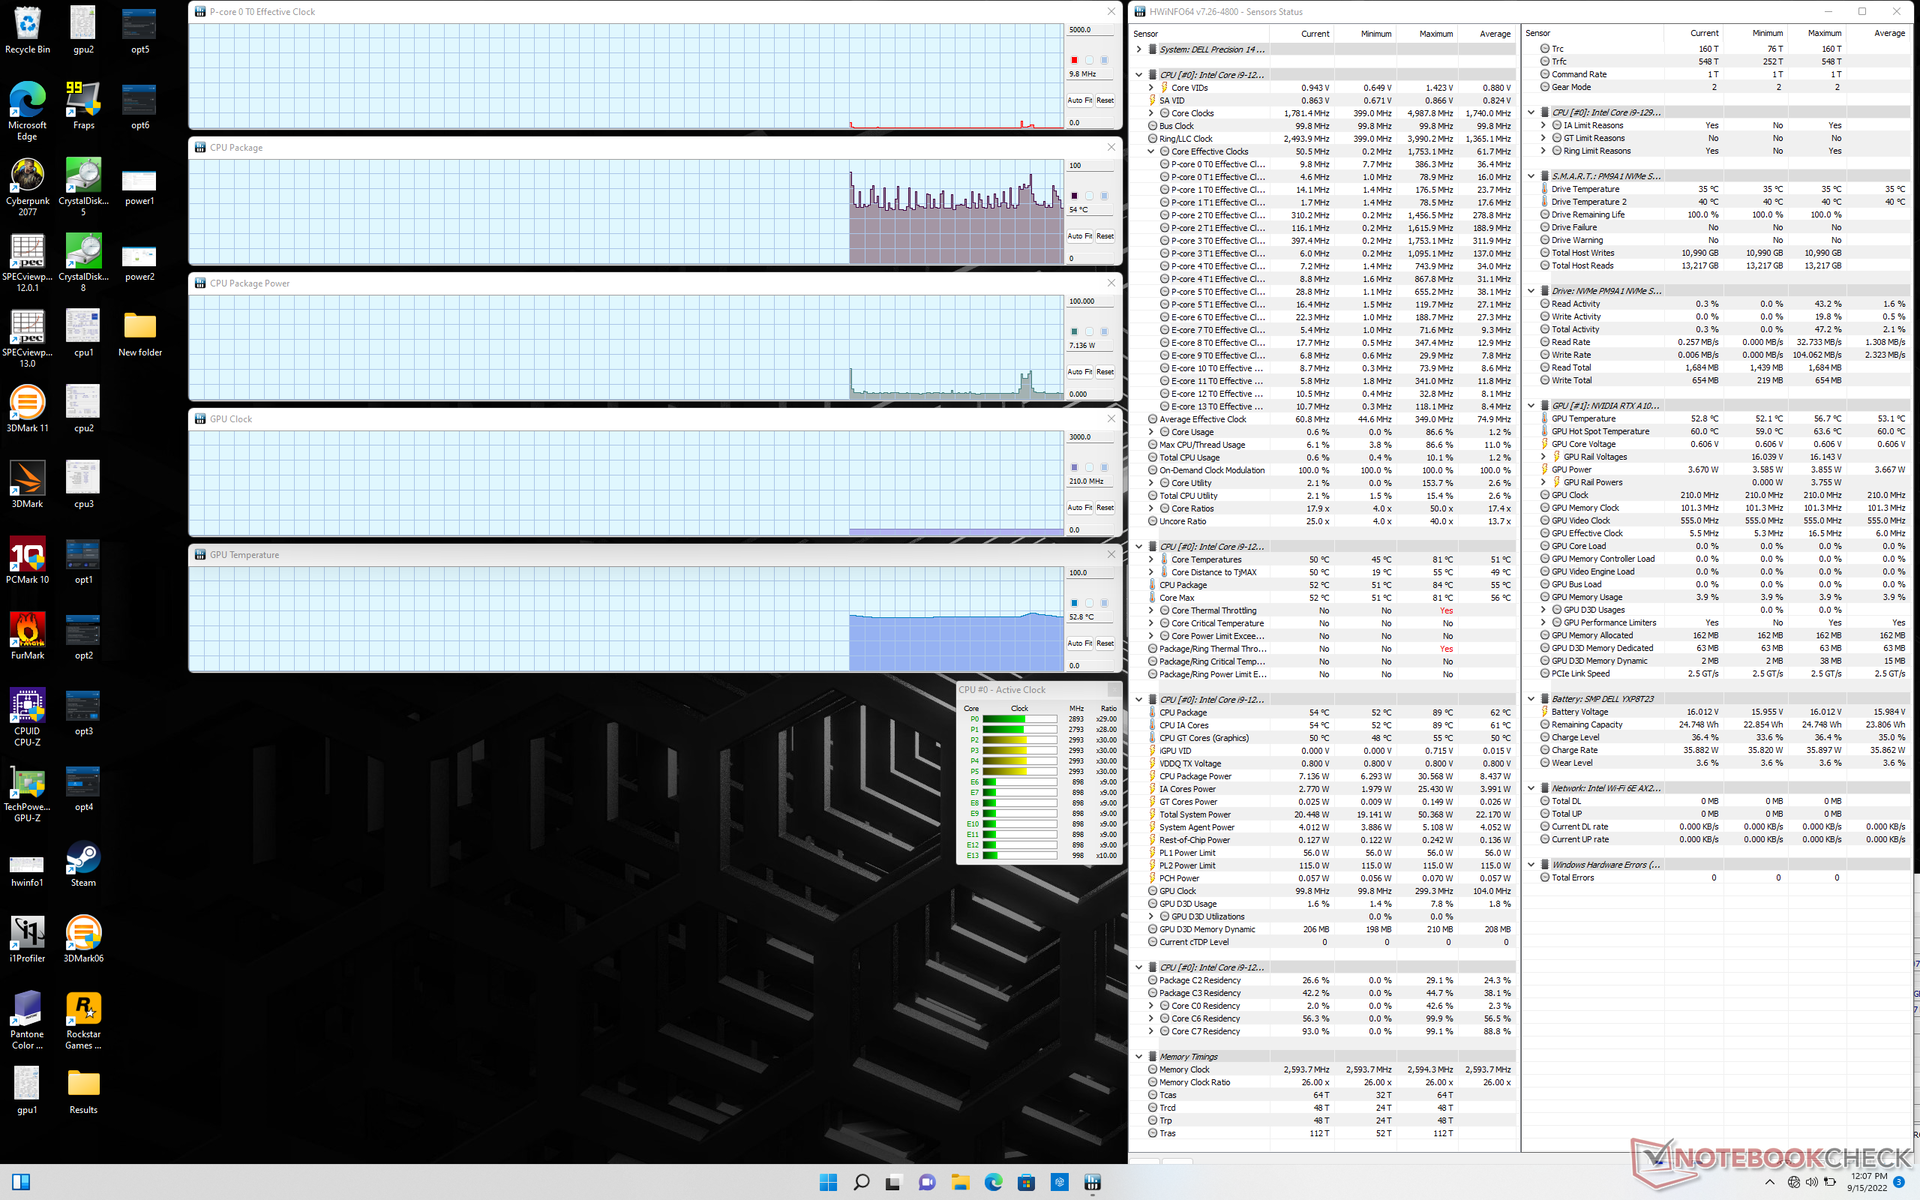Expand the Core VIDs sensor row

click(1151, 88)
